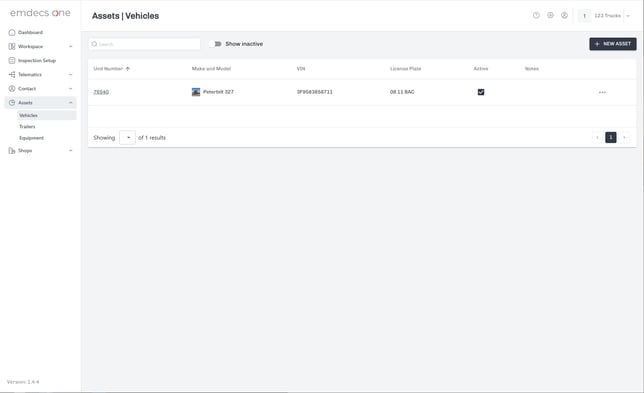Toggle Show inactive switch

(215, 44)
